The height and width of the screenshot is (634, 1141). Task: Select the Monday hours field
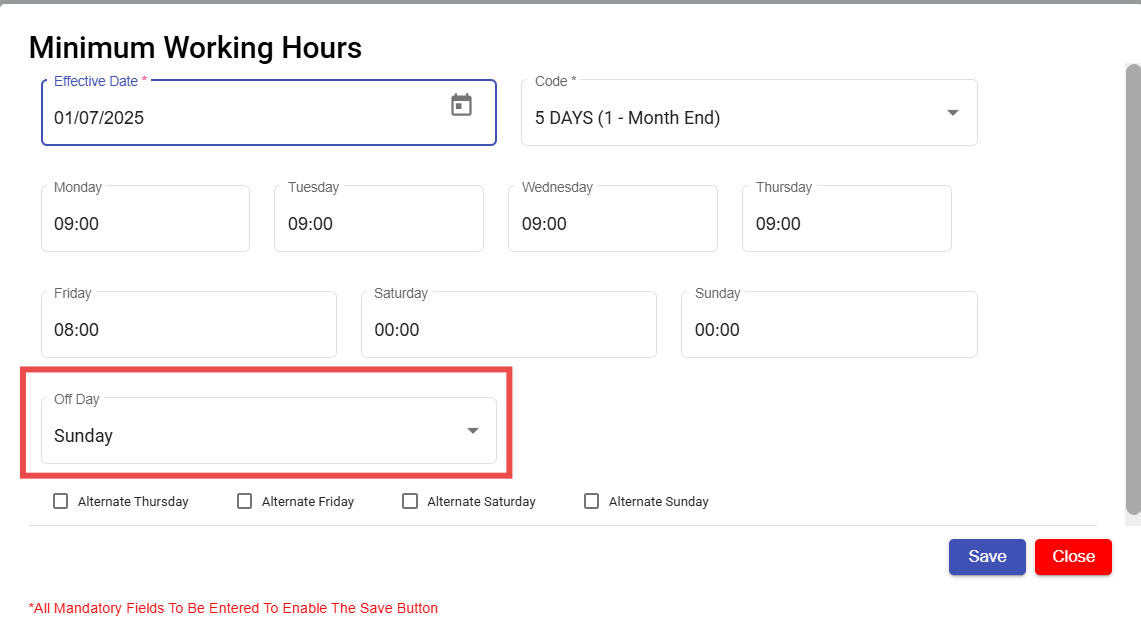[x=145, y=224]
